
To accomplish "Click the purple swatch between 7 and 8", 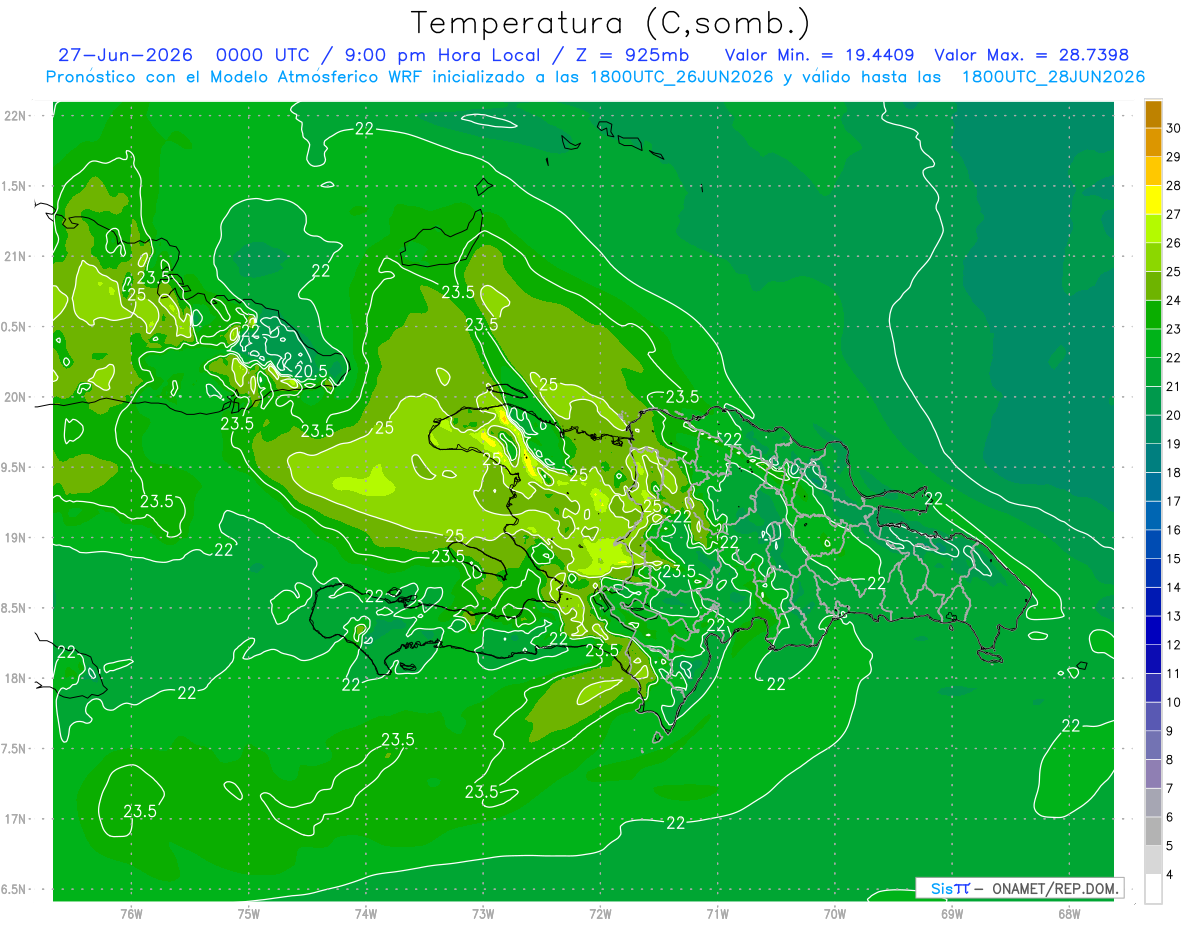I will [1153, 775].
